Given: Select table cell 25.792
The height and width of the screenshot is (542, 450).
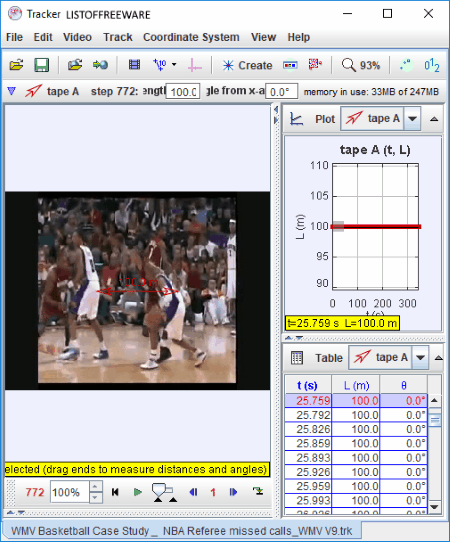Looking at the screenshot, I should point(308,415).
